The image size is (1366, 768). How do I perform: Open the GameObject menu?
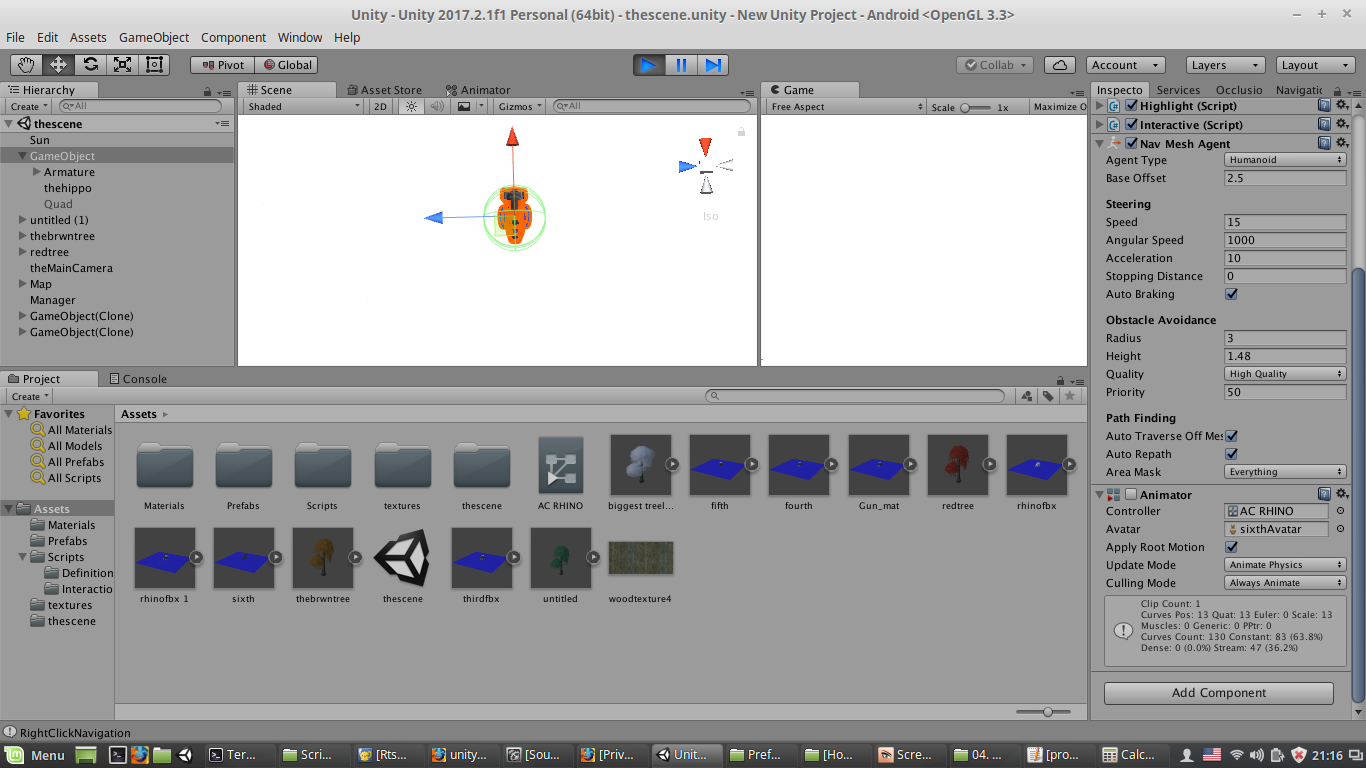pyautogui.click(x=154, y=37)
